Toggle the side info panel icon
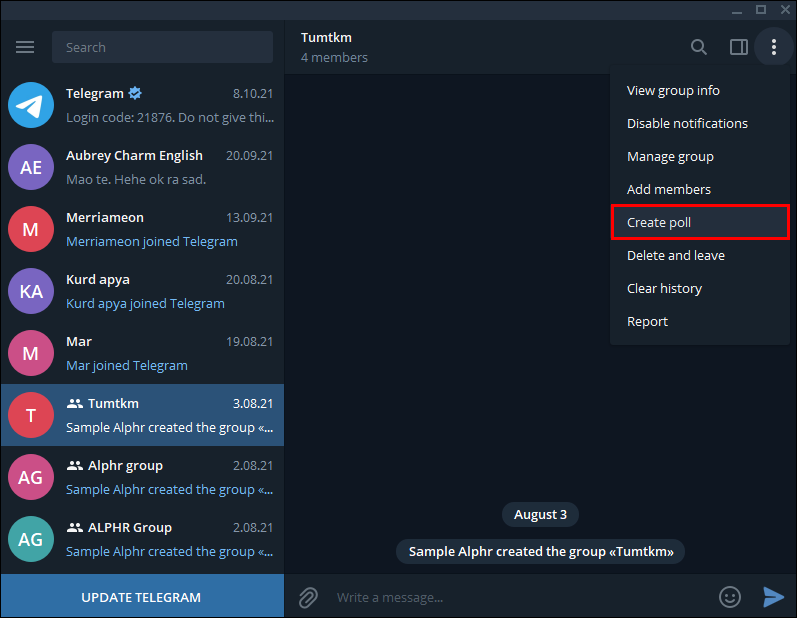797x618 pixels. (739, 47)
